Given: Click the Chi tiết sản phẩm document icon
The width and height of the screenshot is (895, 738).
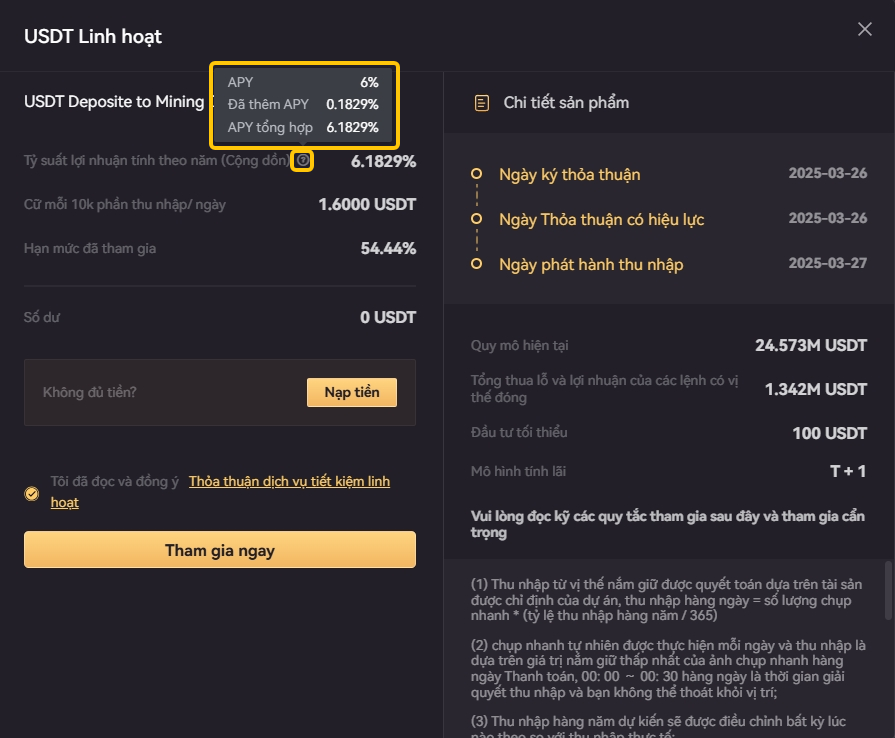Looking at the screenshot, I should (x=482, y=103).
